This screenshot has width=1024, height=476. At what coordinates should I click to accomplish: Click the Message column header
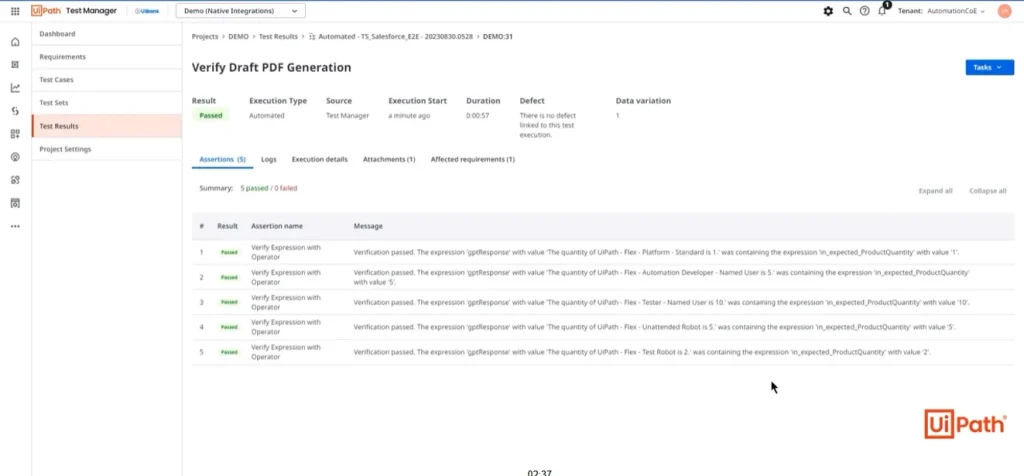coord(368,226)
